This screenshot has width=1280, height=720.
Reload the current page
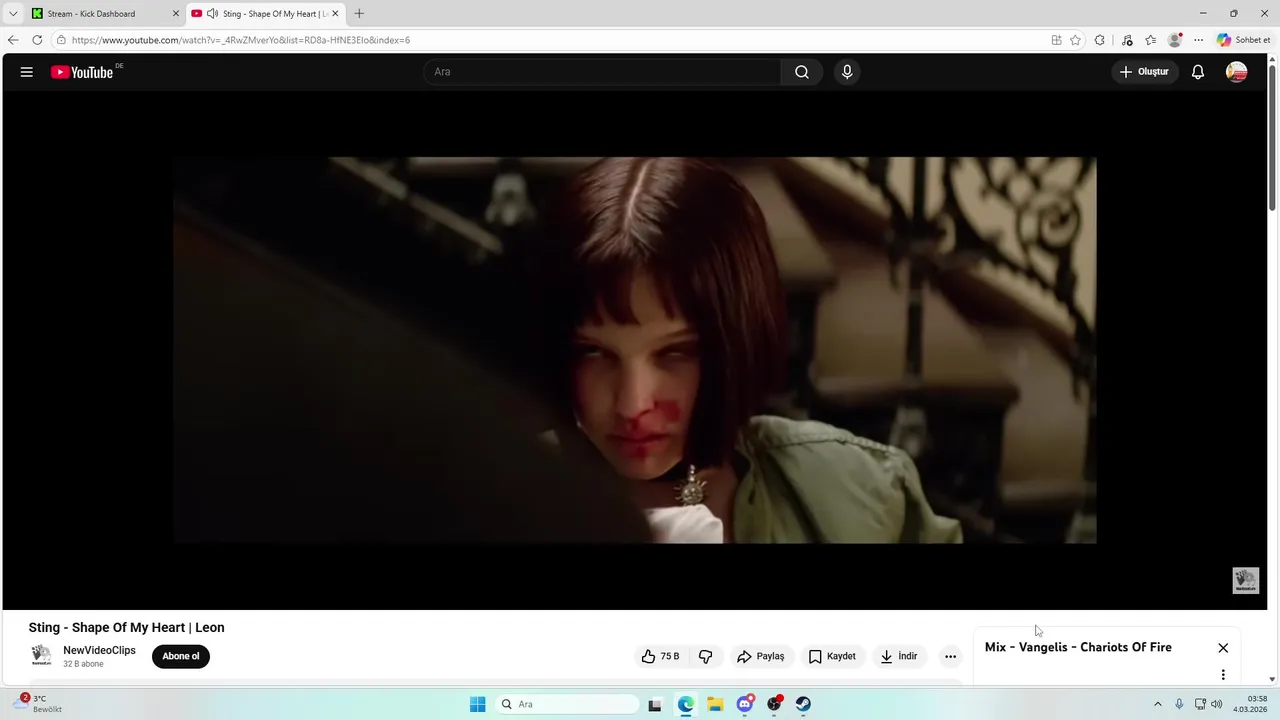point(37,40)
